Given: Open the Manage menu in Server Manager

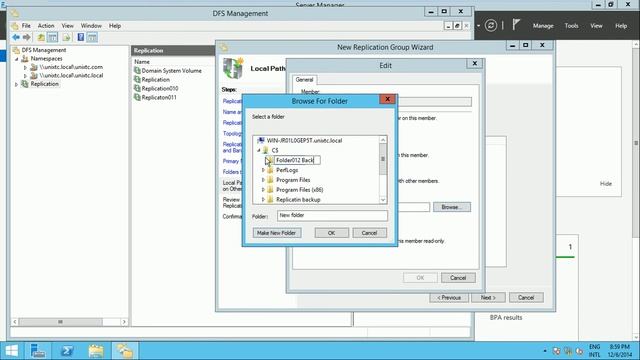Looking at the screenshot, I should [543, 26].
